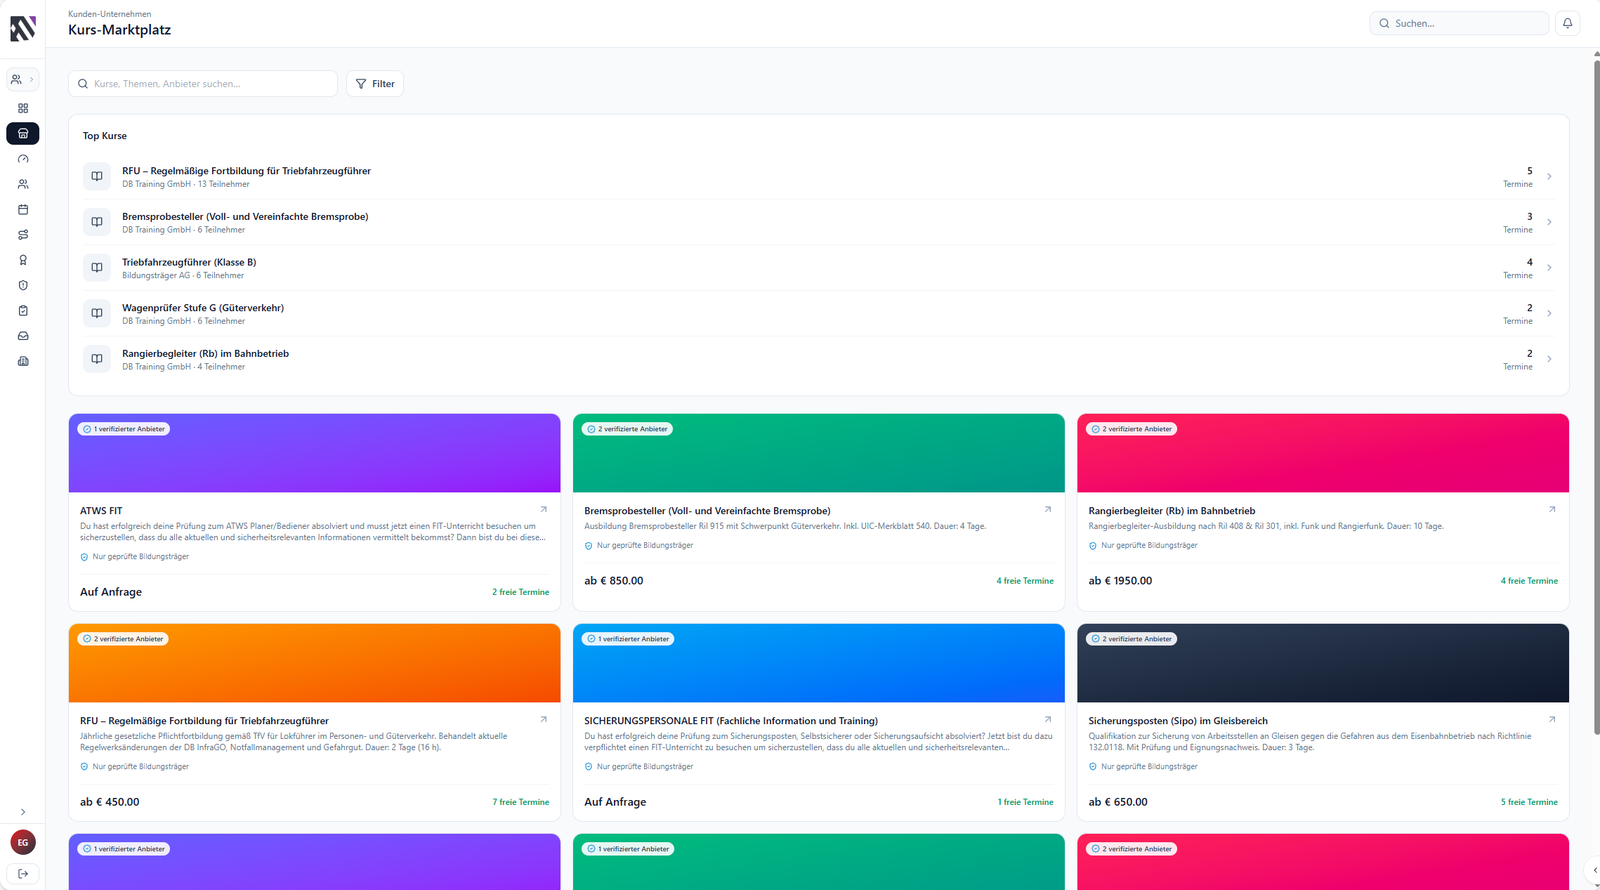
Task: Open the calendar icon in sidebar
Action: [23, 210]
